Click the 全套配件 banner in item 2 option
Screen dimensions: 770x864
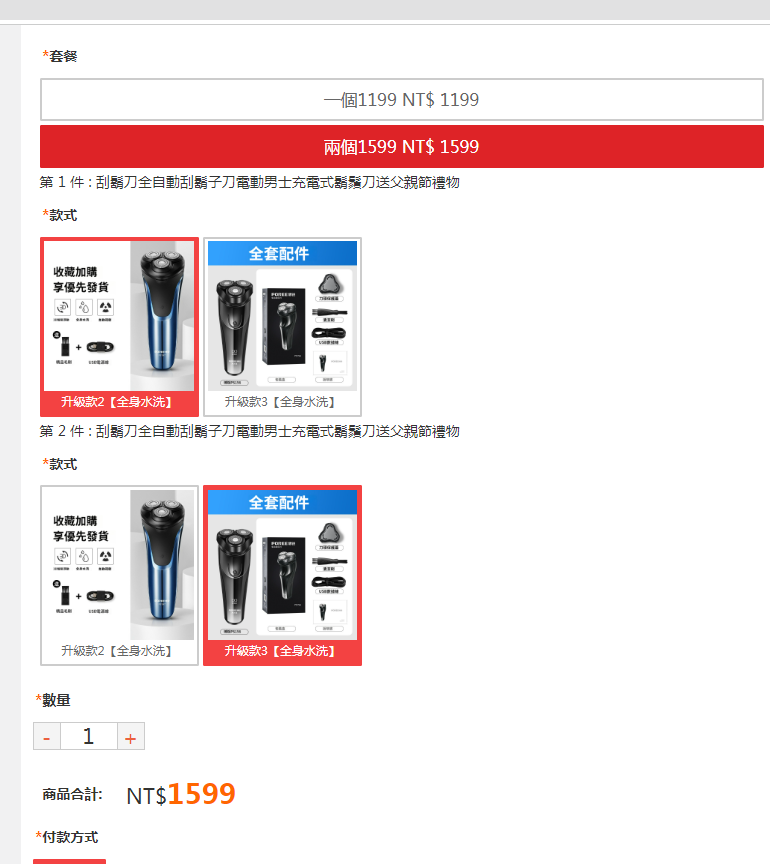point(282,503)
